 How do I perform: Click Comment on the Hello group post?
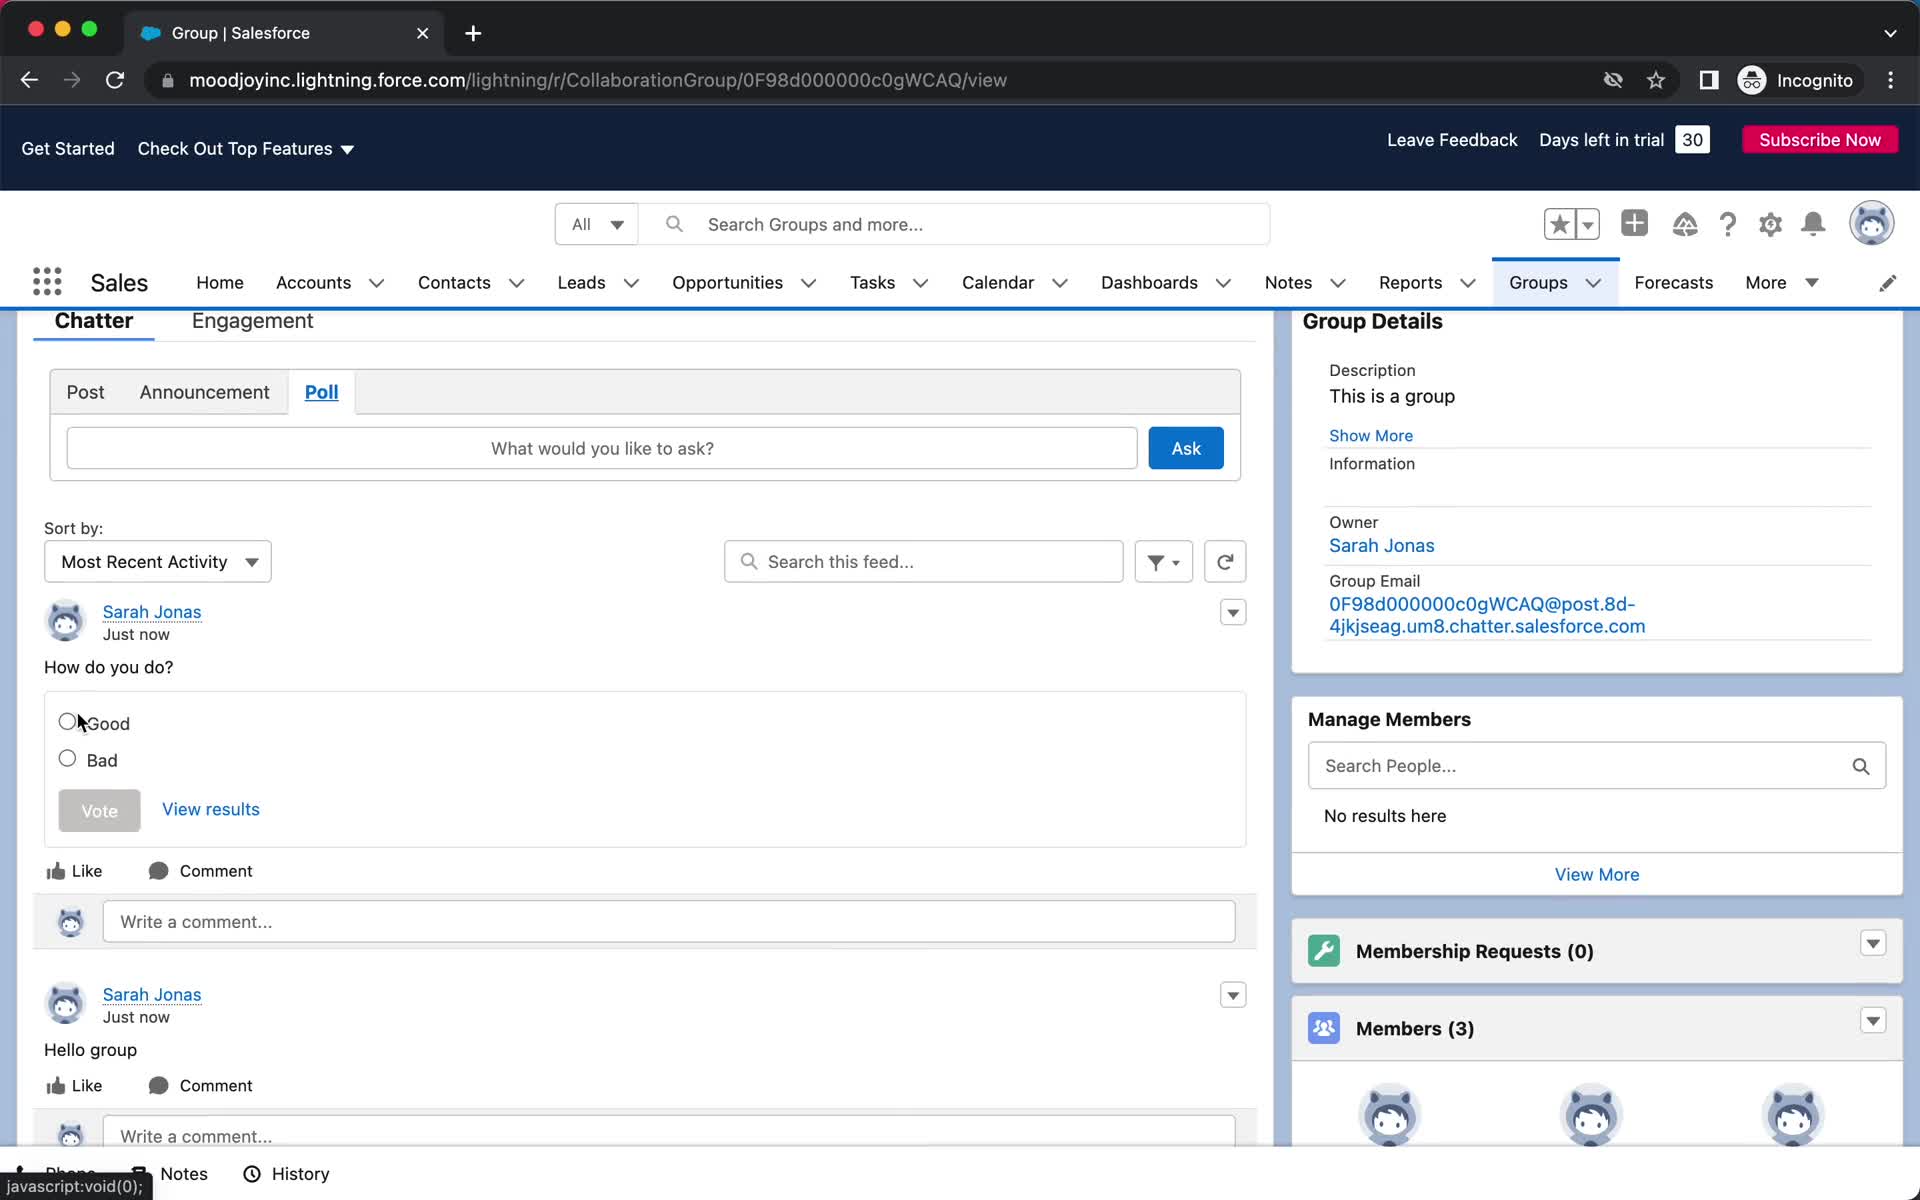pyautogui.click(x=200, y=1086)
